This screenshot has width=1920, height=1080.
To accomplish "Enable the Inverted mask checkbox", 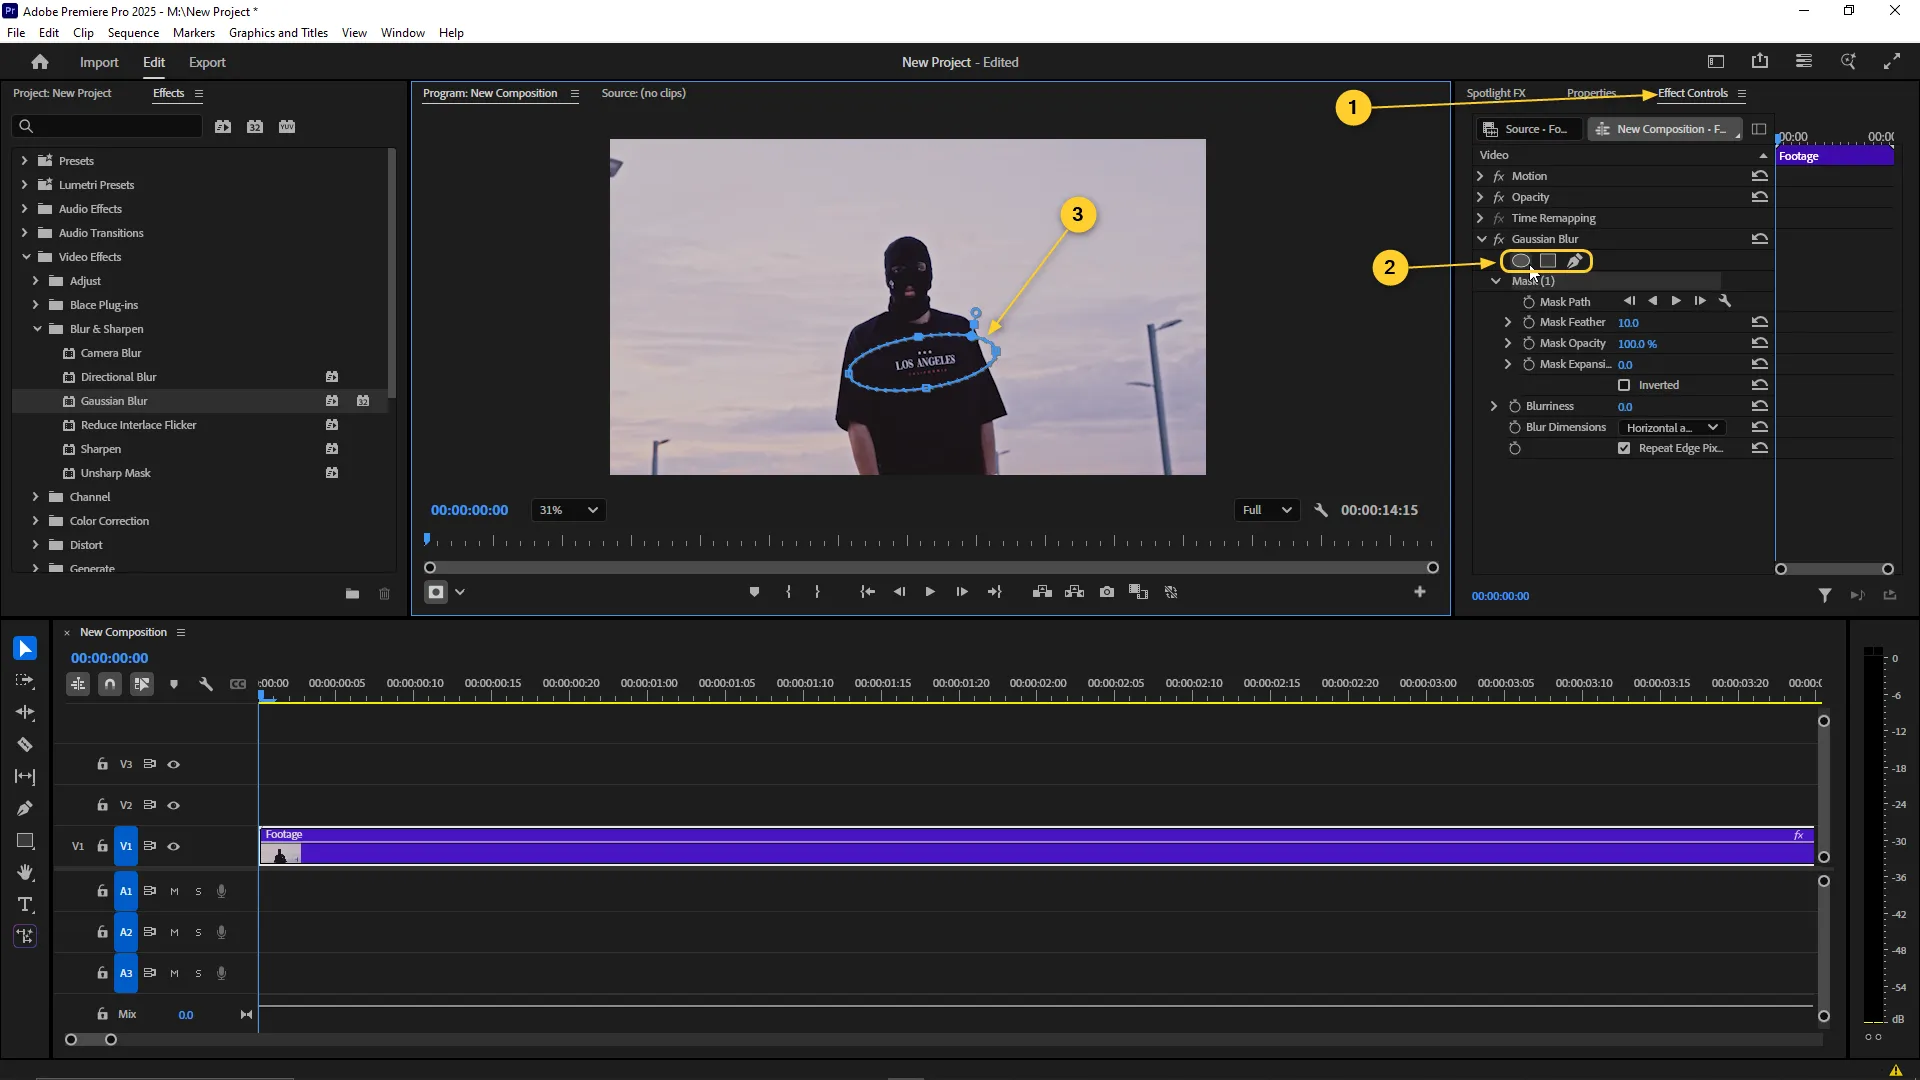I will [x=1624, y=385].
